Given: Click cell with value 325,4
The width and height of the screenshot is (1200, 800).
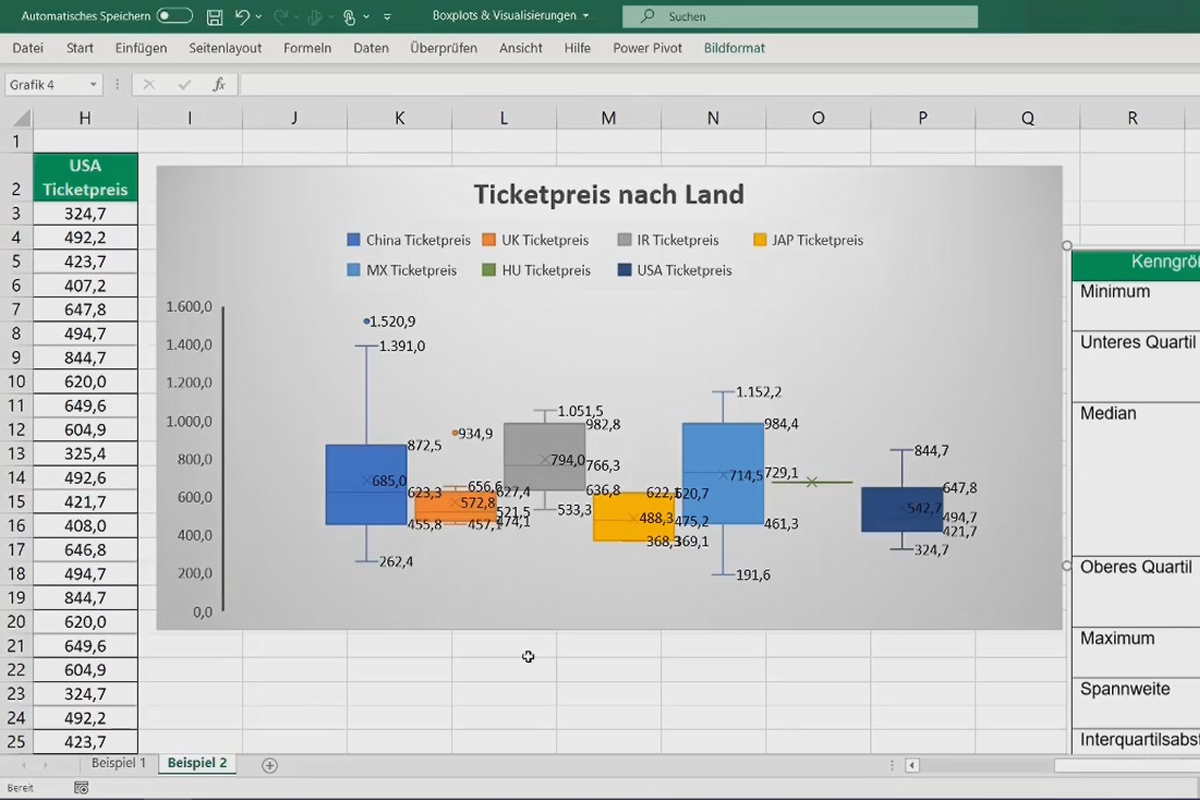Looking at the screenshot, I should [x=85, y=453].
